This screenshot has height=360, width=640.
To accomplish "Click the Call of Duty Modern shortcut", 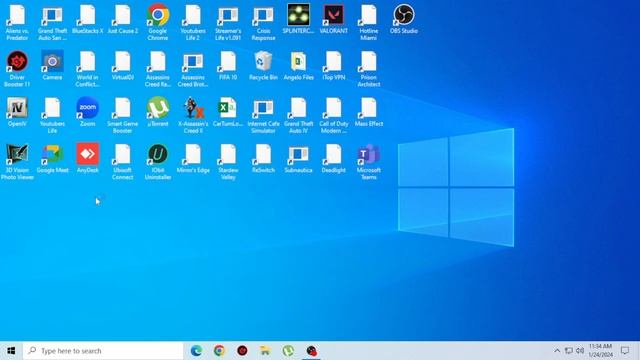I will click(333, 116).
